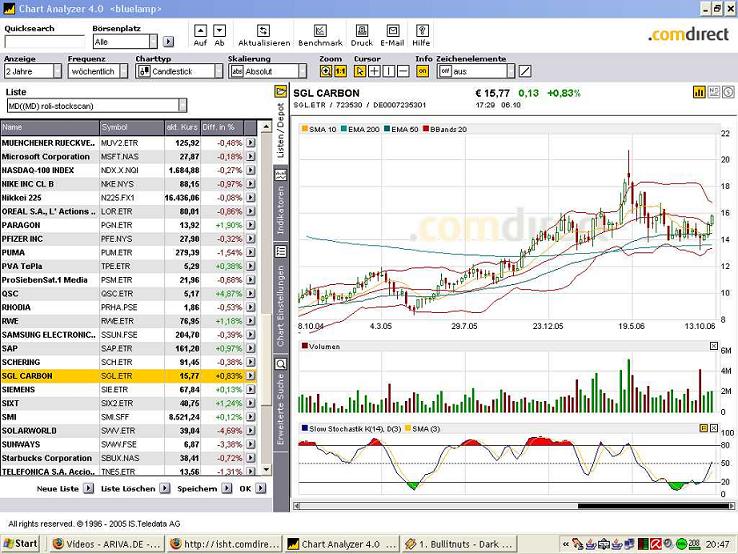Switch to chart view bar icon

[x=699, y=92]
